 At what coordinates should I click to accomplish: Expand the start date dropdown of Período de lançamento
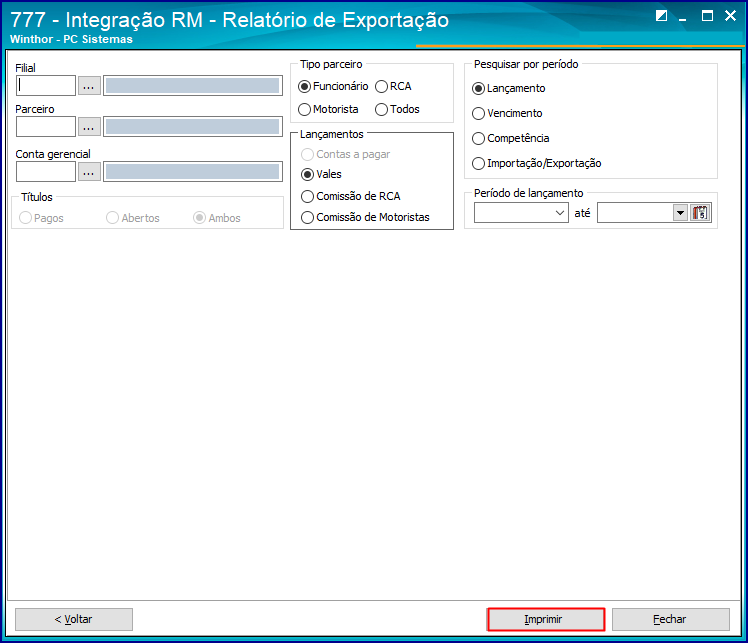[x=560, y=213]
